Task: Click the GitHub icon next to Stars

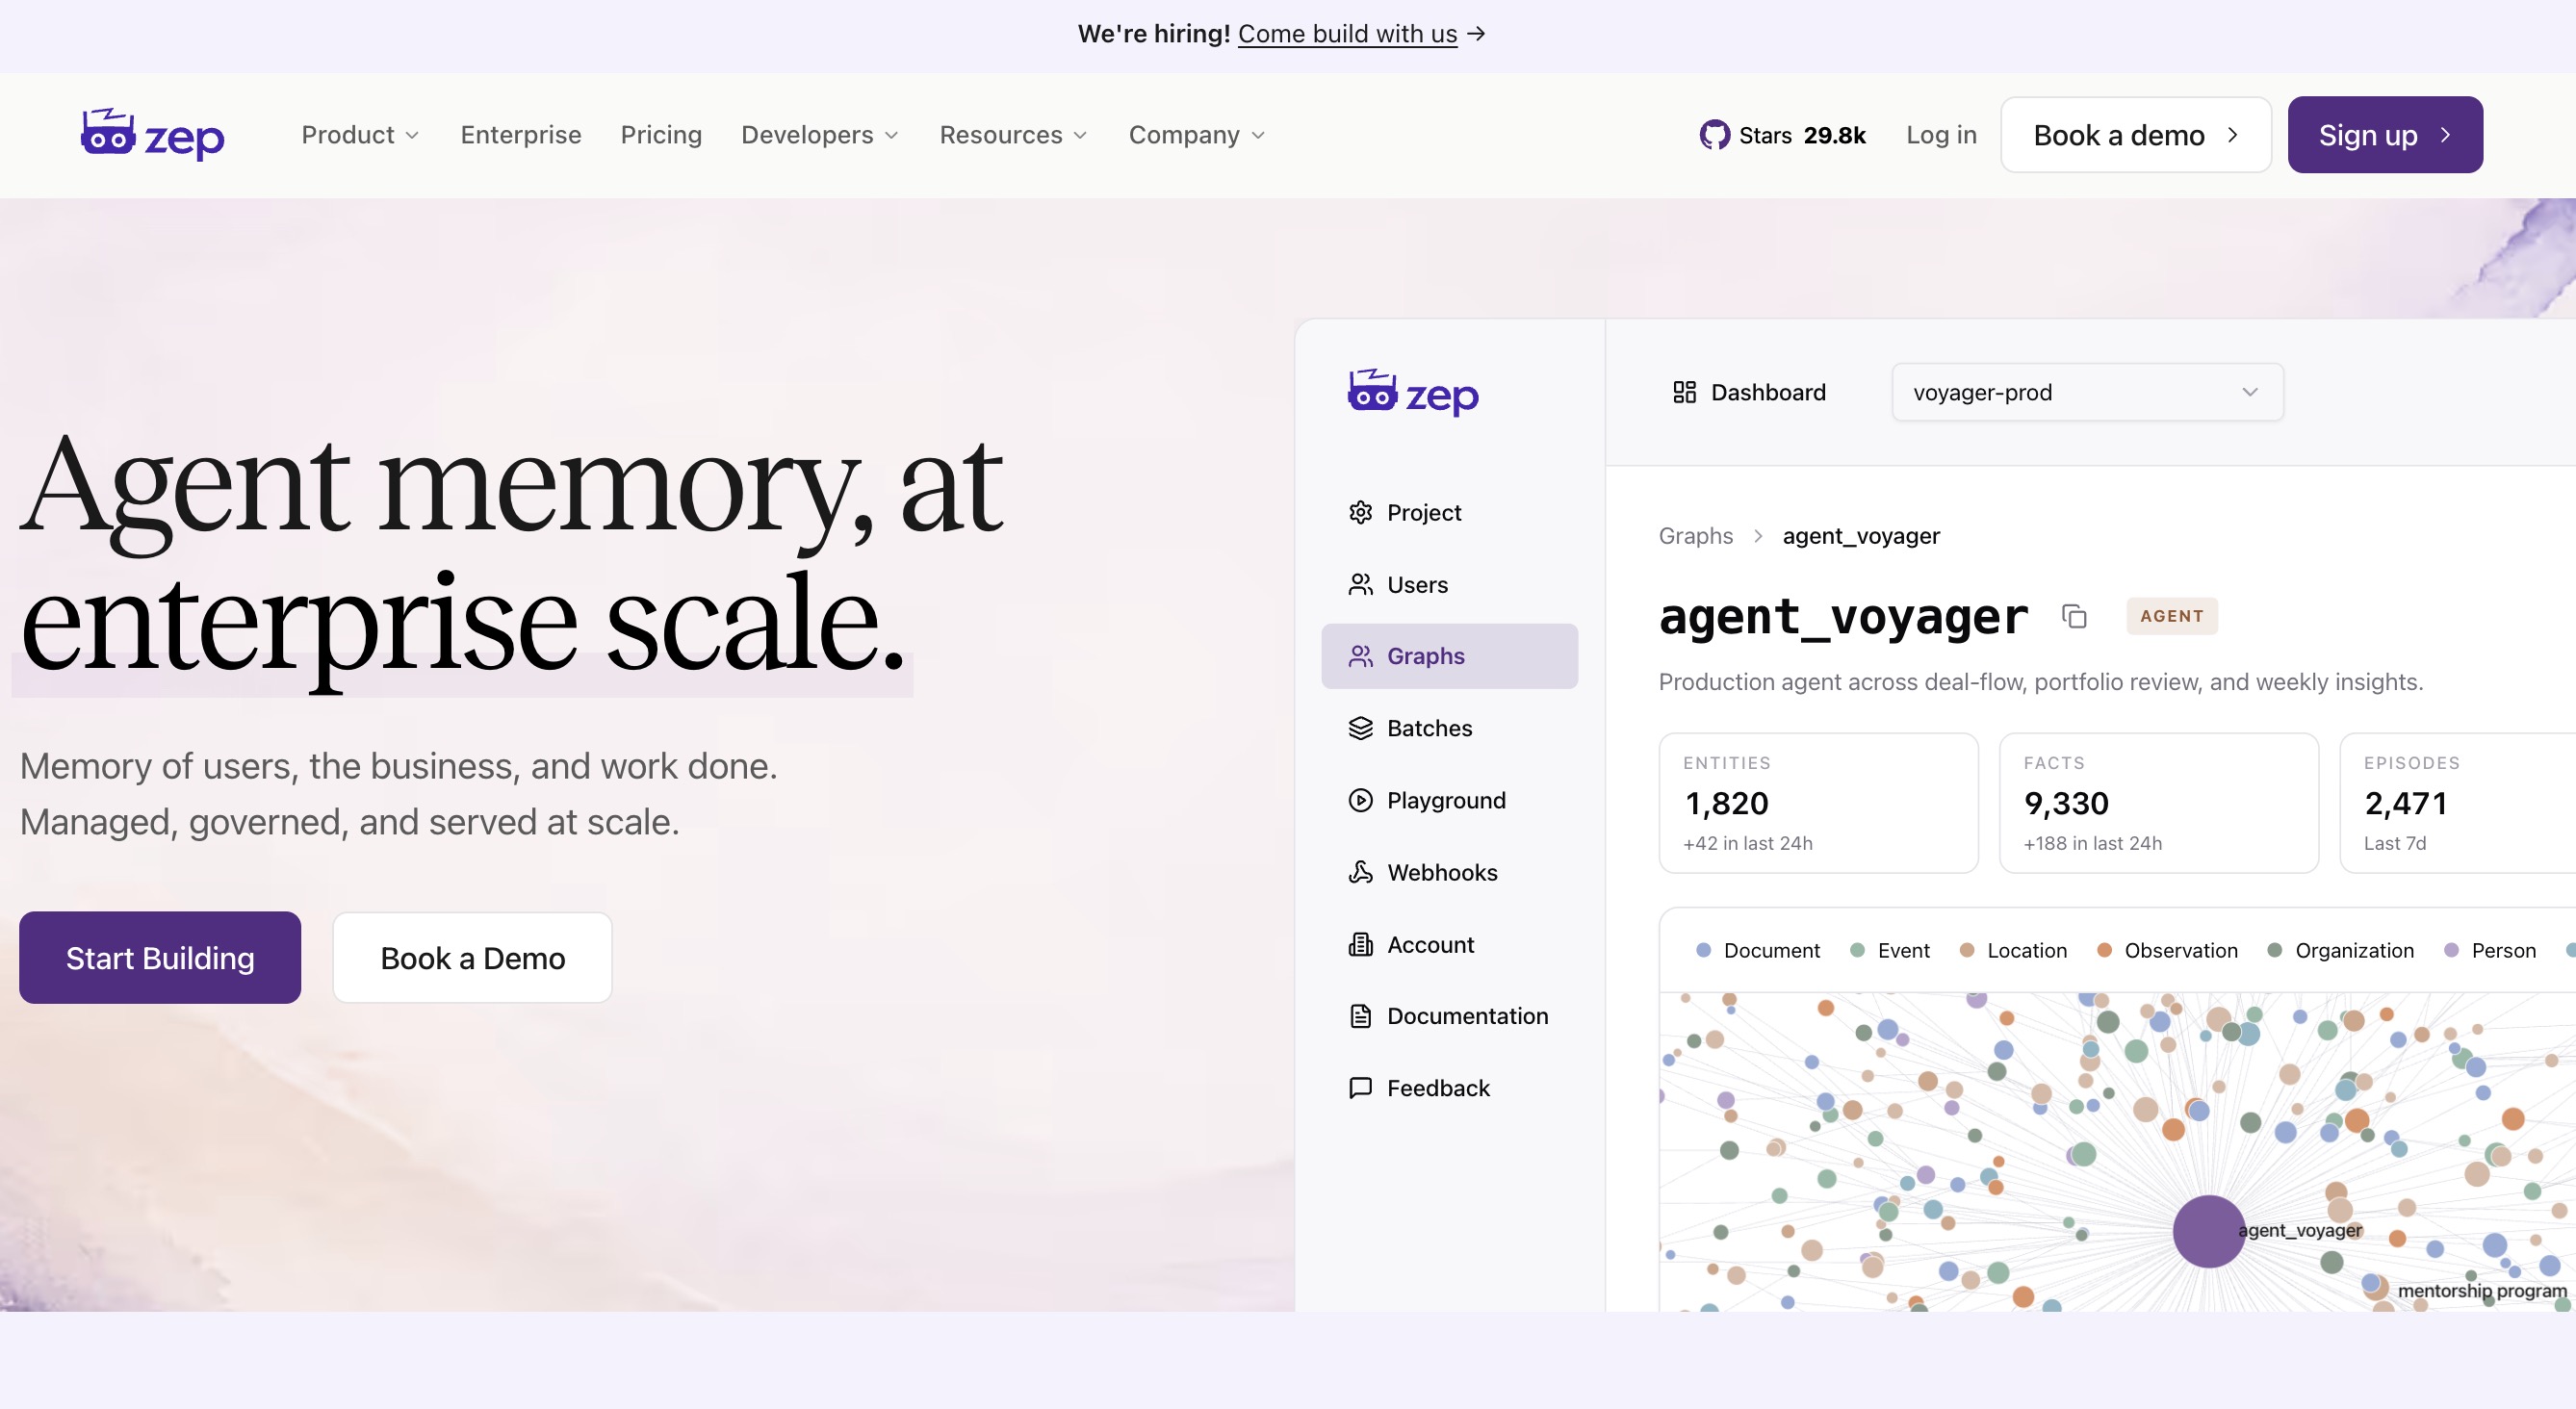Action: [1714, 135]
